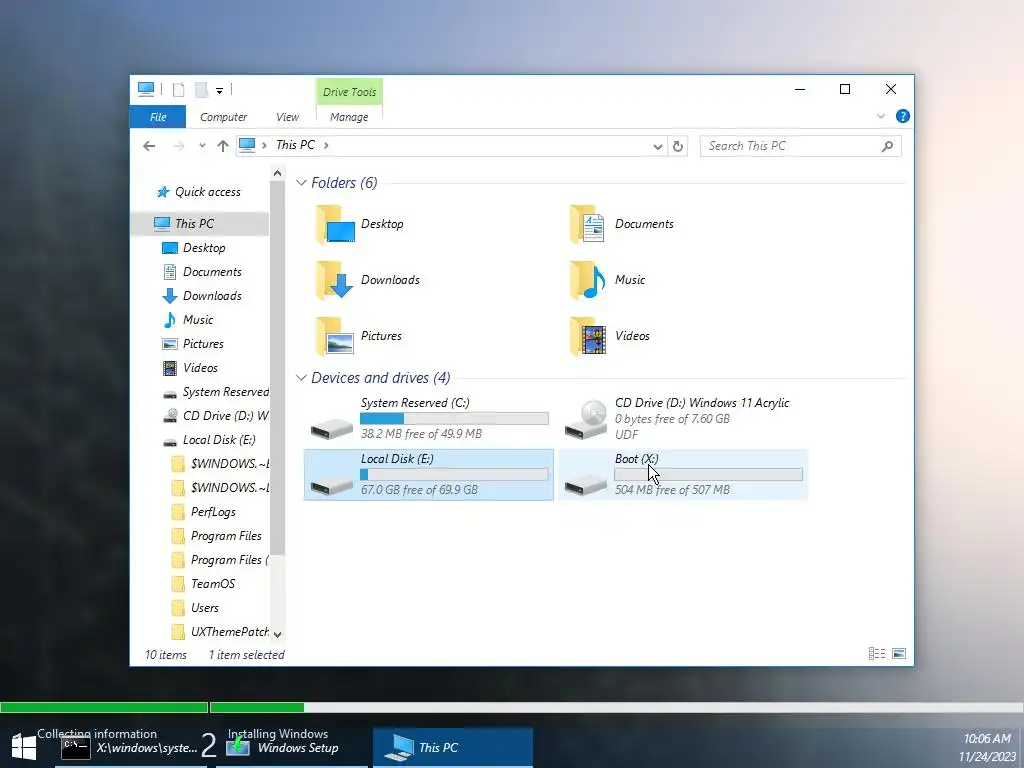Click the Local Disk (E:) usage bar
The width and height of the screenshot is (1024, 768).
click(x=454, y=475)
